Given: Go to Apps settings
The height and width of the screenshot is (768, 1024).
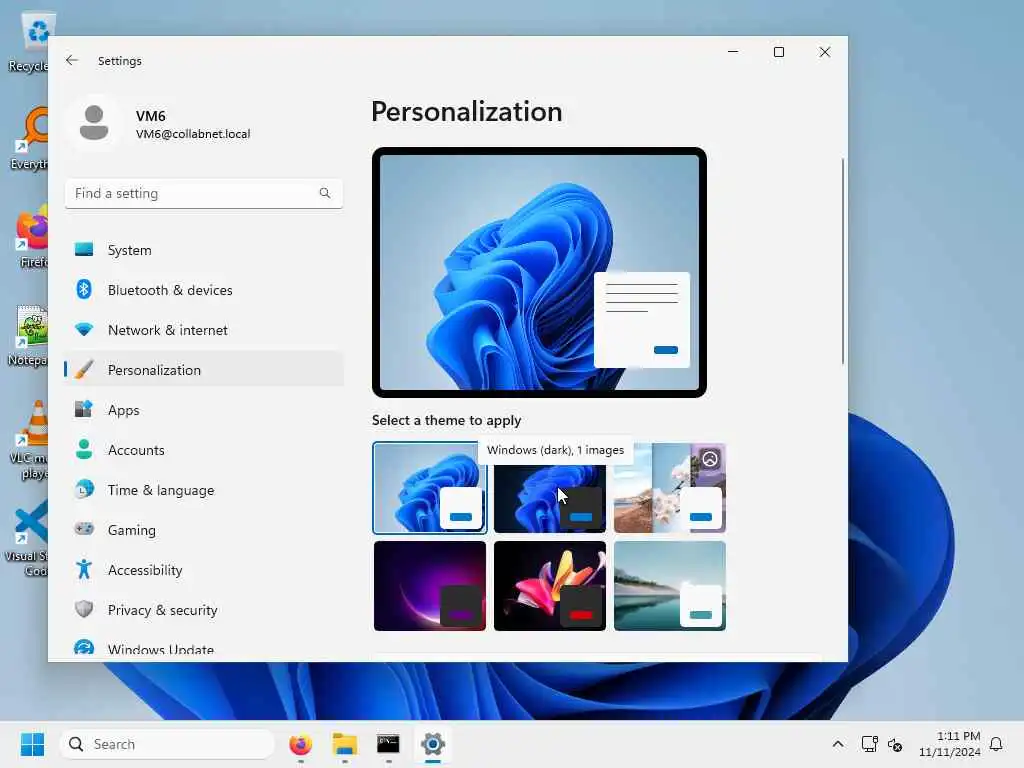Looking at the screenshot, I should click(204, 409).
